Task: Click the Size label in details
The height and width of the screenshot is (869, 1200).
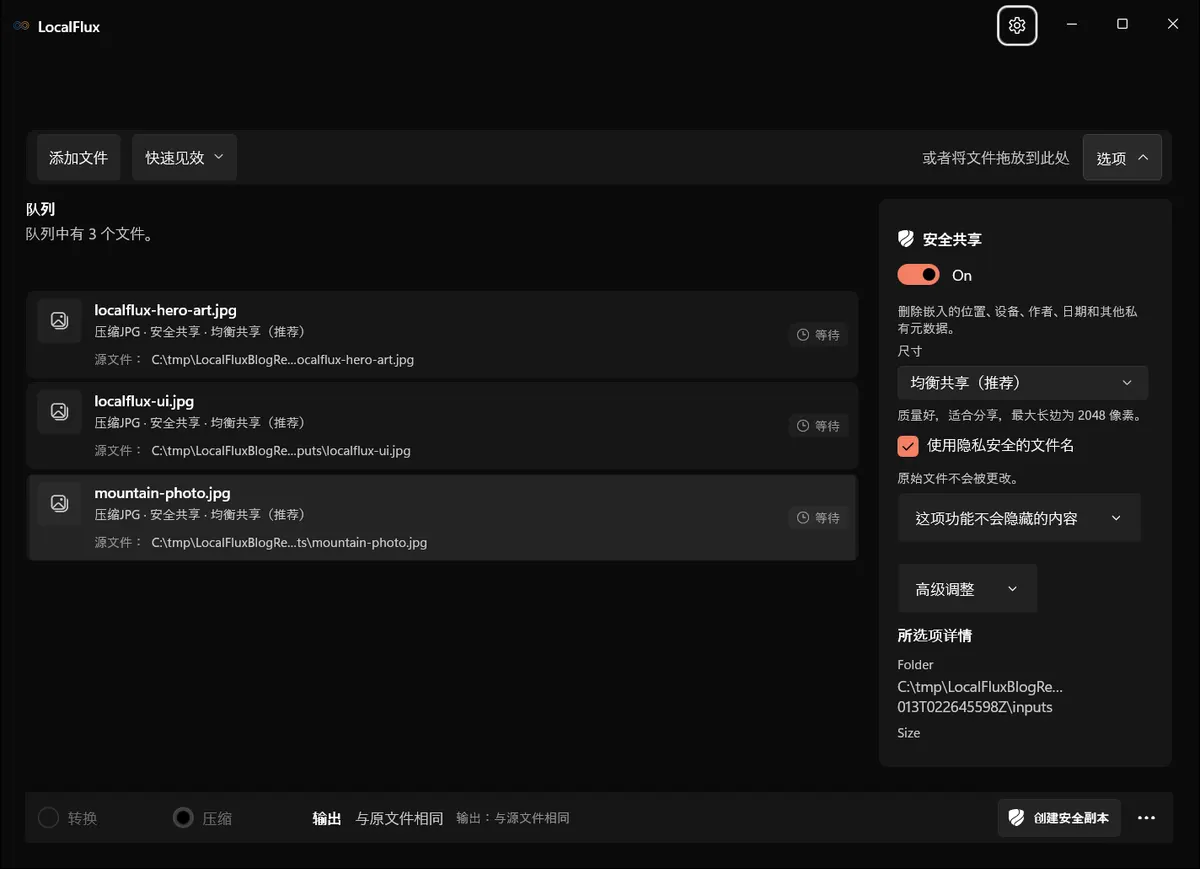Action: click(x=909, y=733)
